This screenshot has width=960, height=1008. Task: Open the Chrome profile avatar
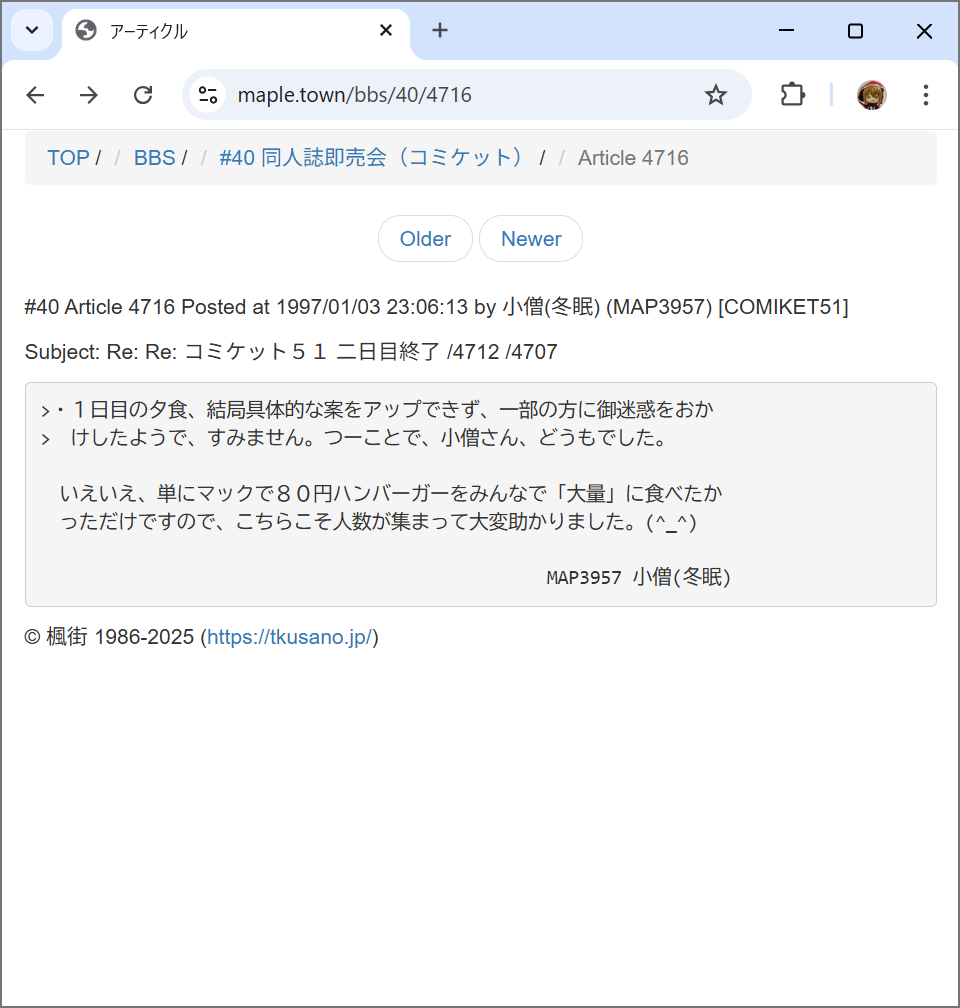pos(871,95)
